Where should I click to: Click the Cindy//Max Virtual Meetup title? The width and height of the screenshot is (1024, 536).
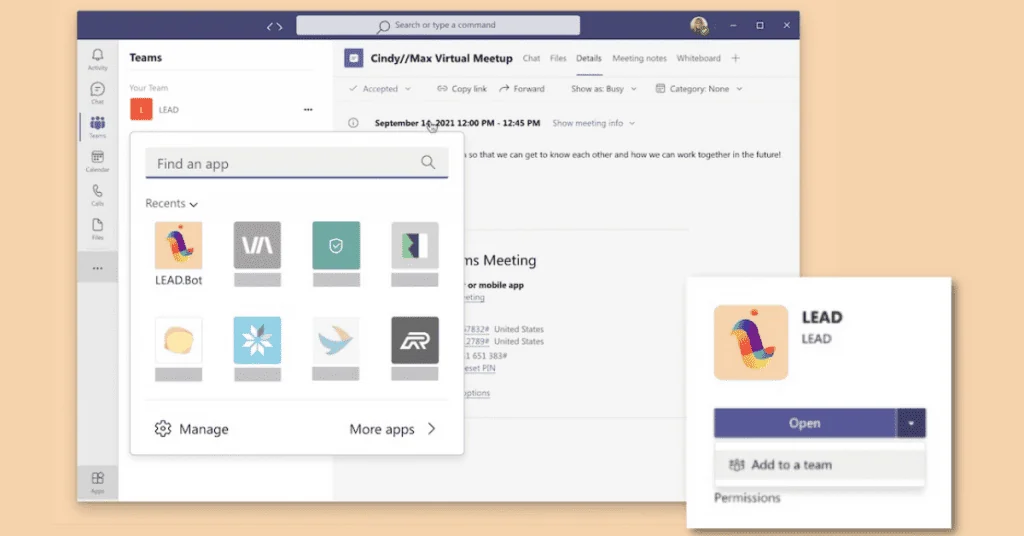tap(441, 58)
